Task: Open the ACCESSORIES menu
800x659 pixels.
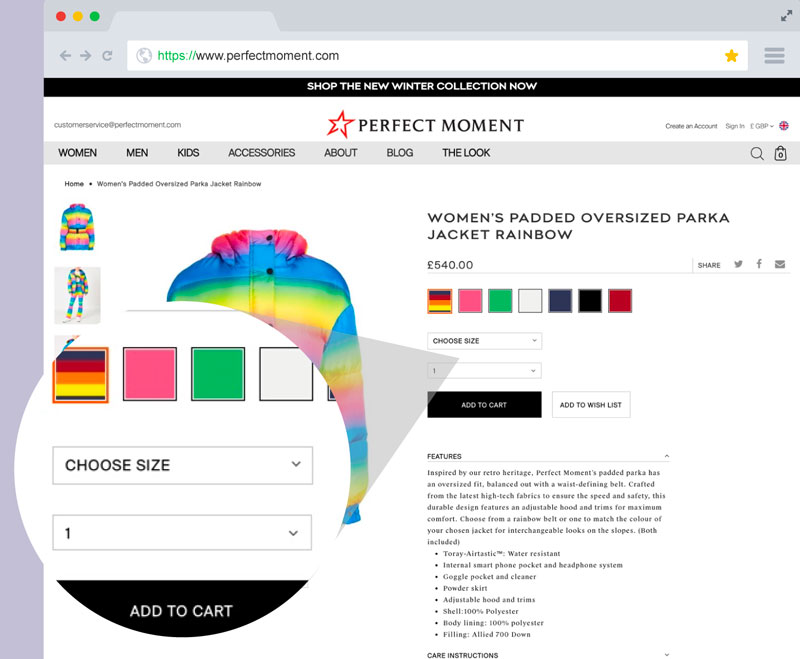Action: click(262, 153)
